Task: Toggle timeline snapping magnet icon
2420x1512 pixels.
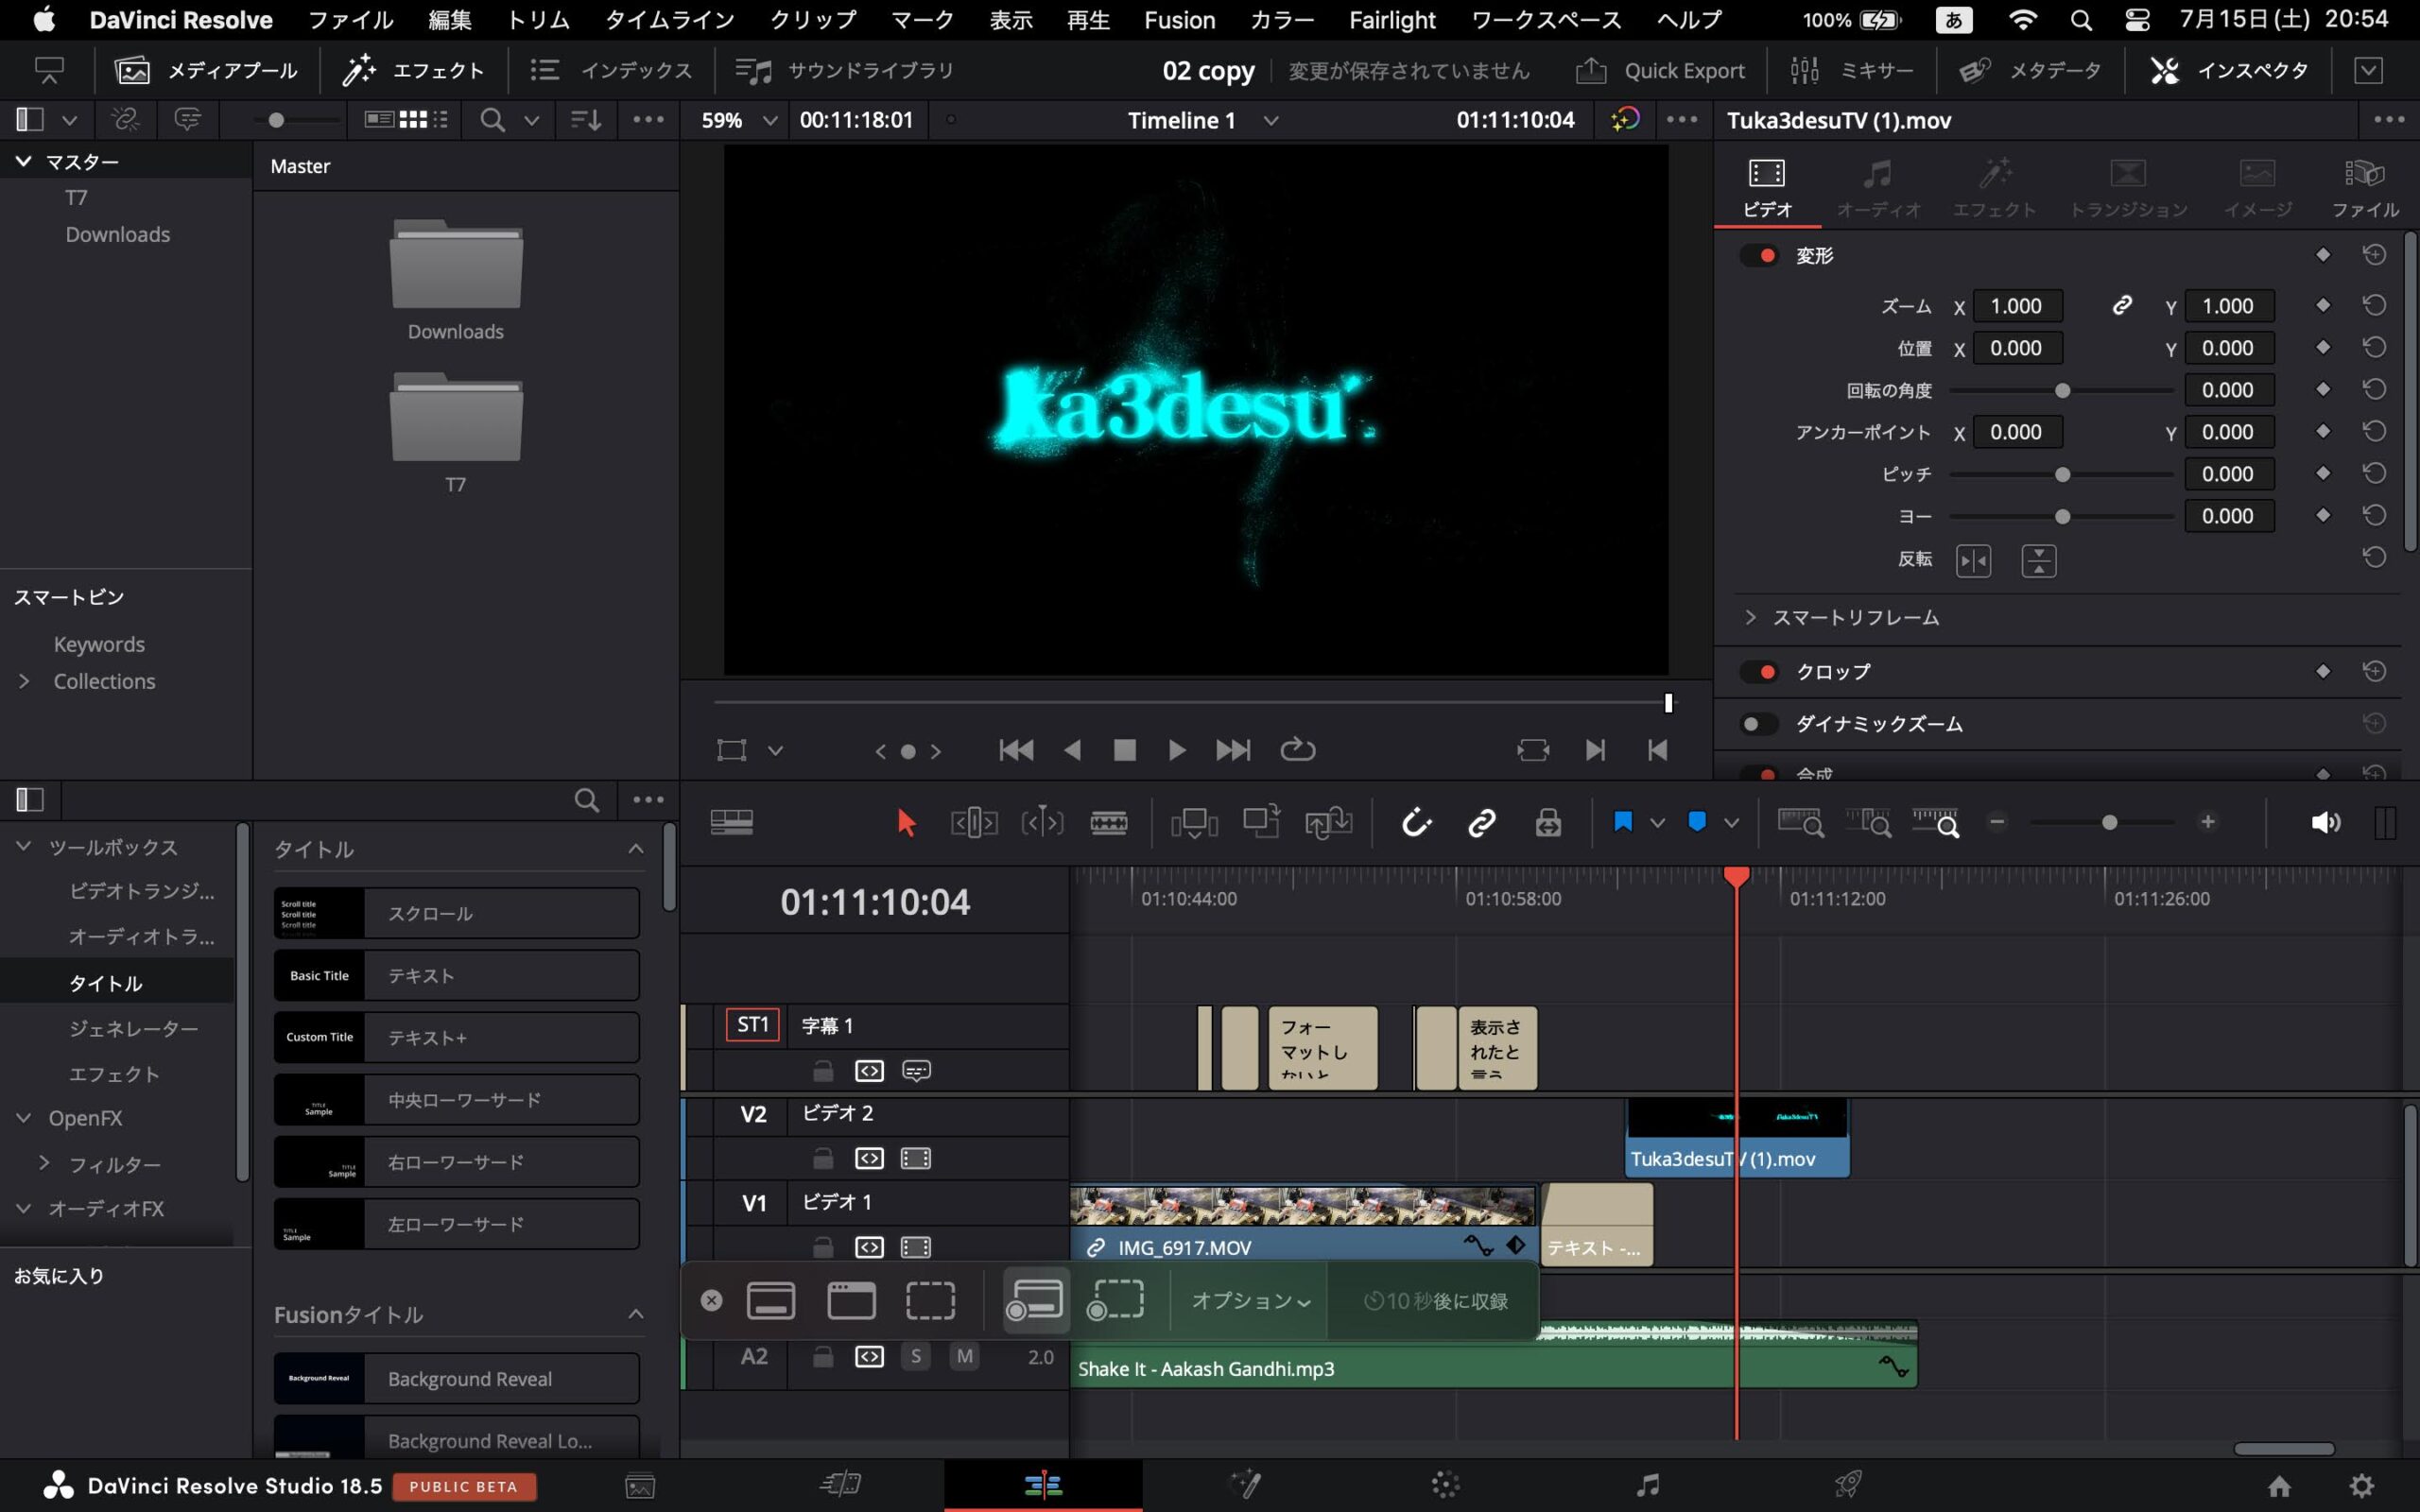Action: point(1417,822)
